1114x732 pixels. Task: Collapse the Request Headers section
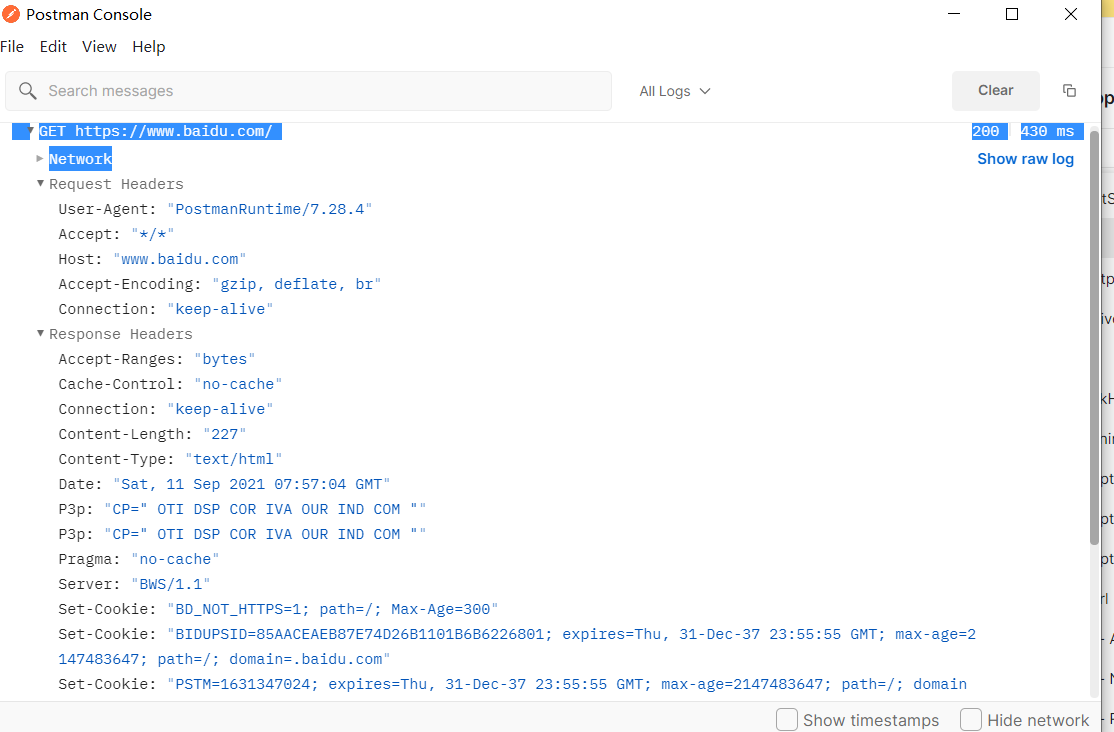coord(40,183)
